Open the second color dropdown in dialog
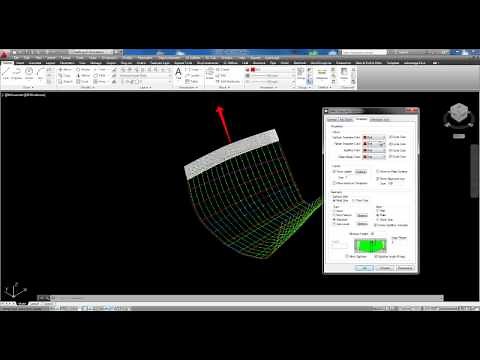Image resolution: width=480 pixels, height=360 pixels. 374,144
